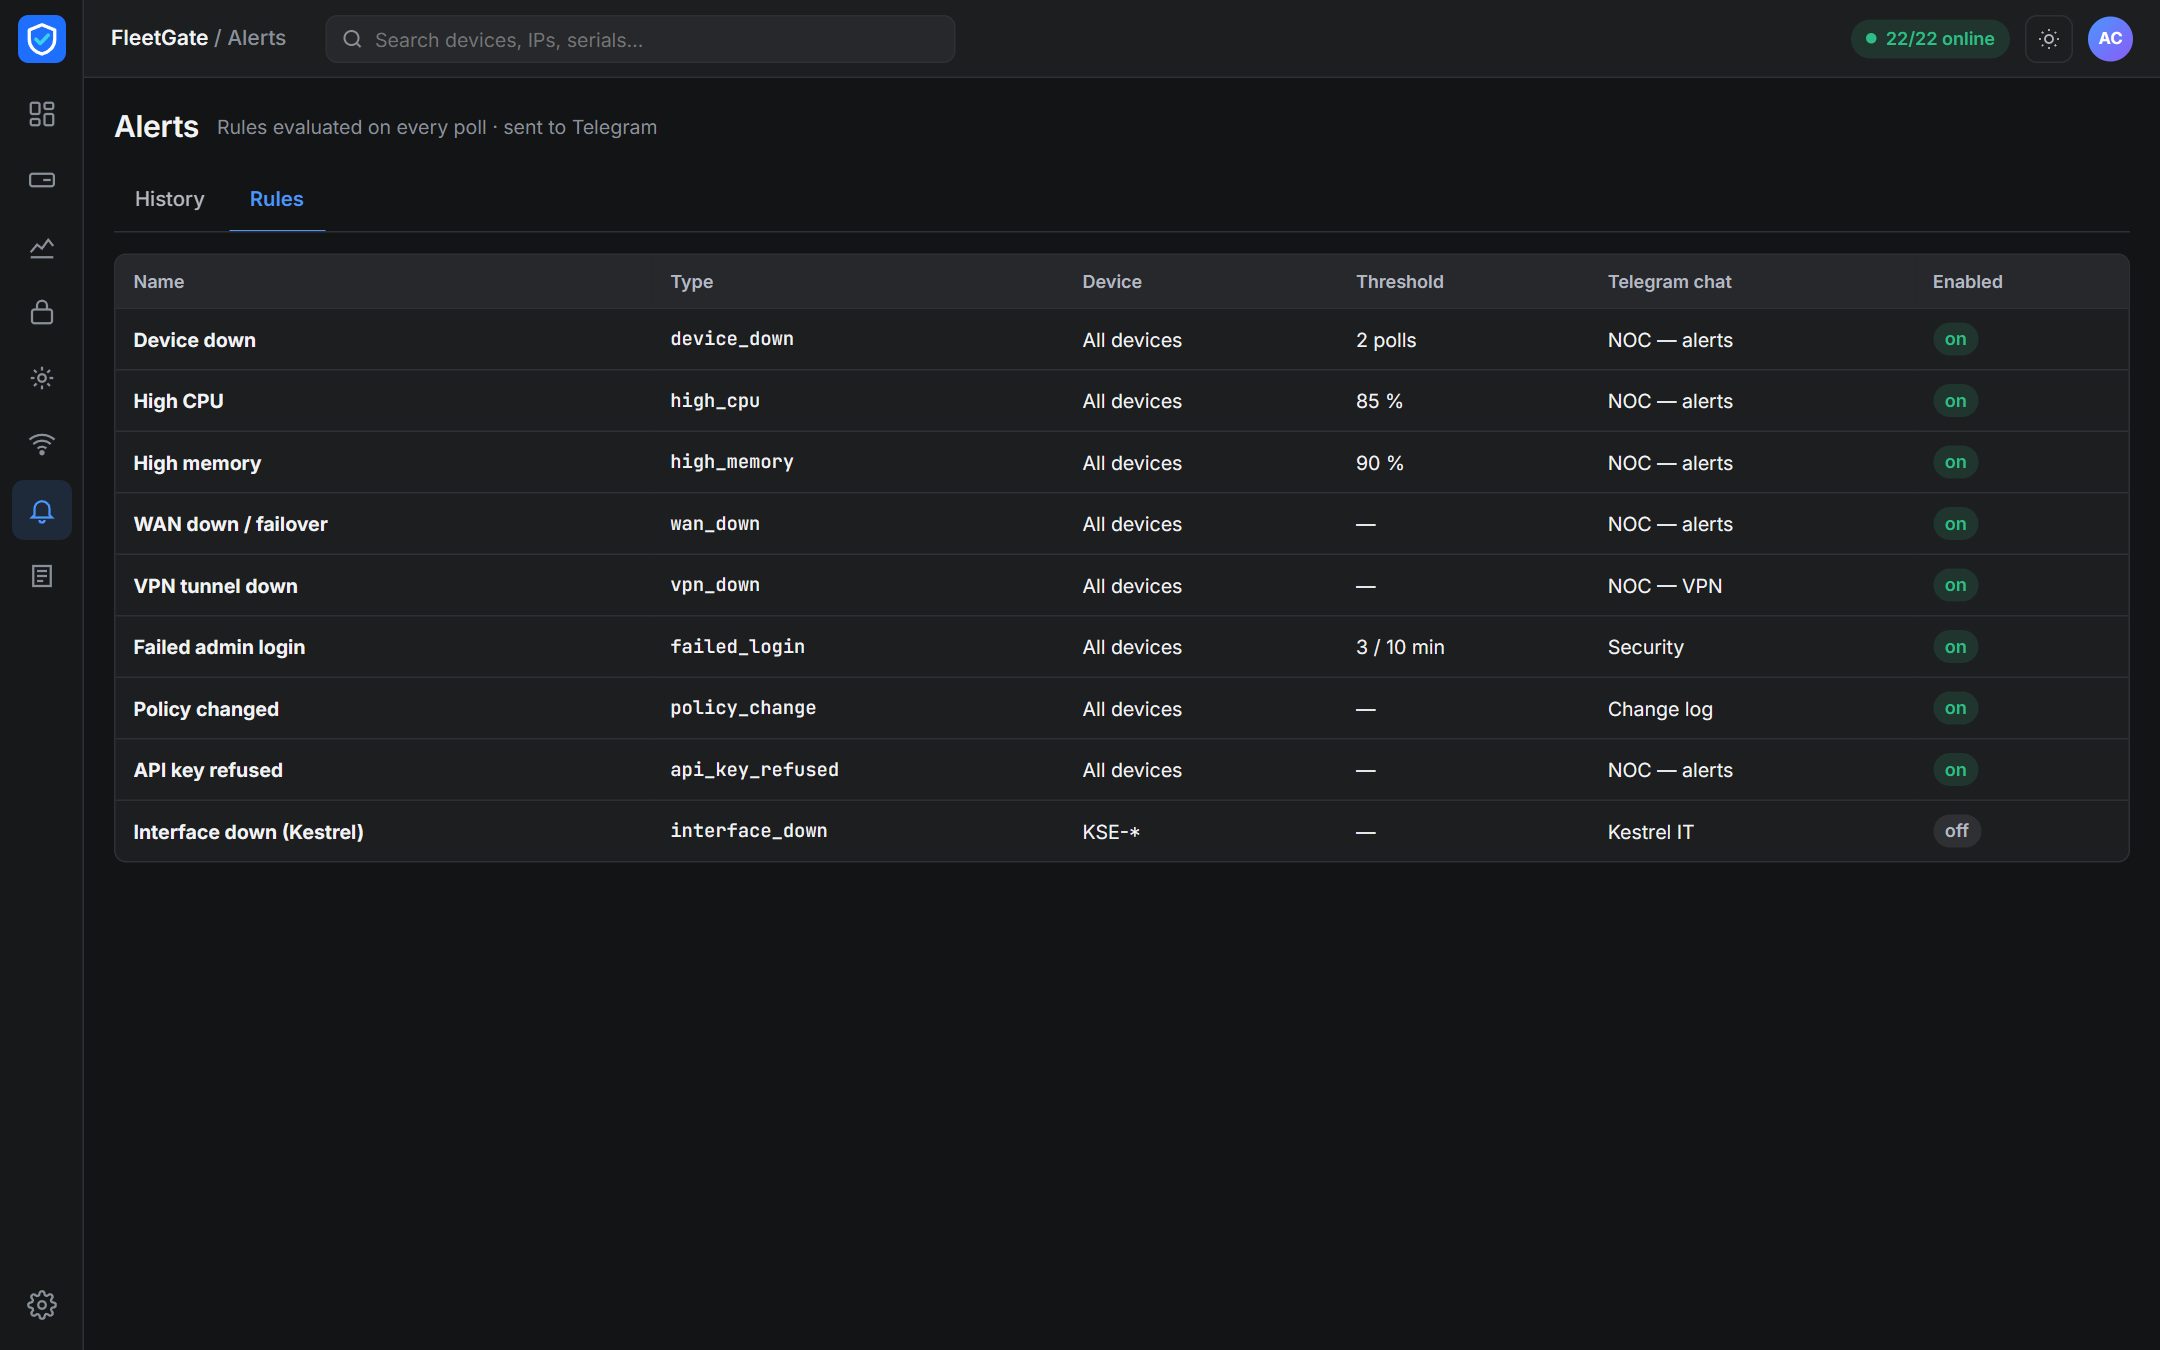This screenshot has height=1350, width=2160.
Task: Click the NOC — VPN chat cell
Action: pos(1665,586)
